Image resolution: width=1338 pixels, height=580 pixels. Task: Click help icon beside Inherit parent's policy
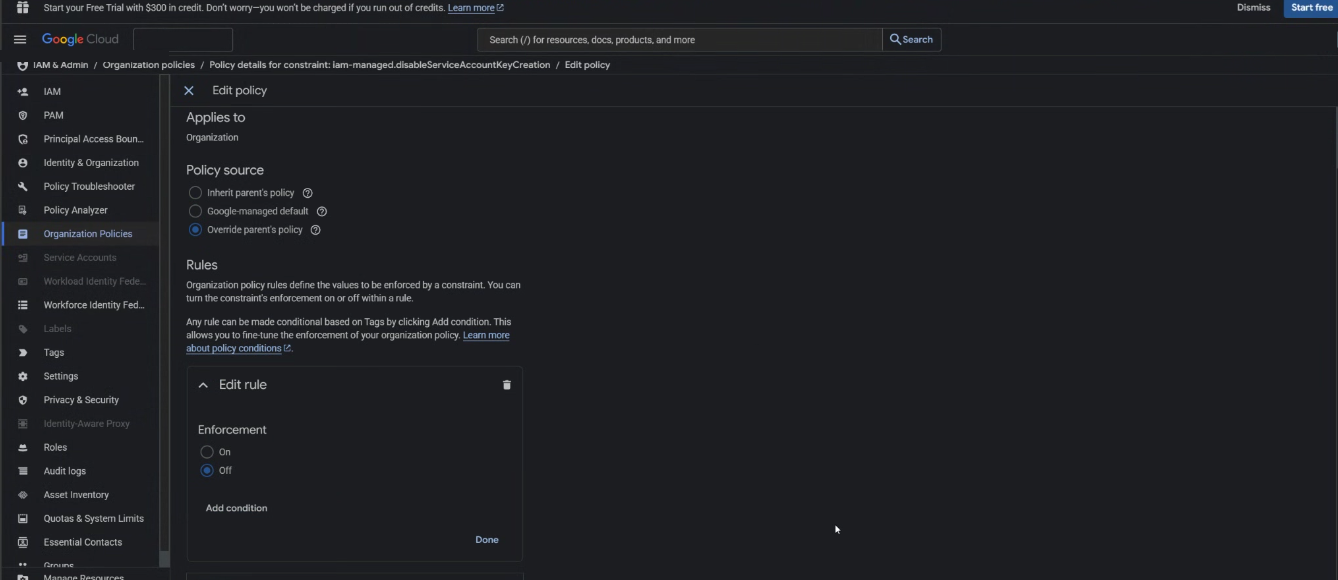click(308, 193)
